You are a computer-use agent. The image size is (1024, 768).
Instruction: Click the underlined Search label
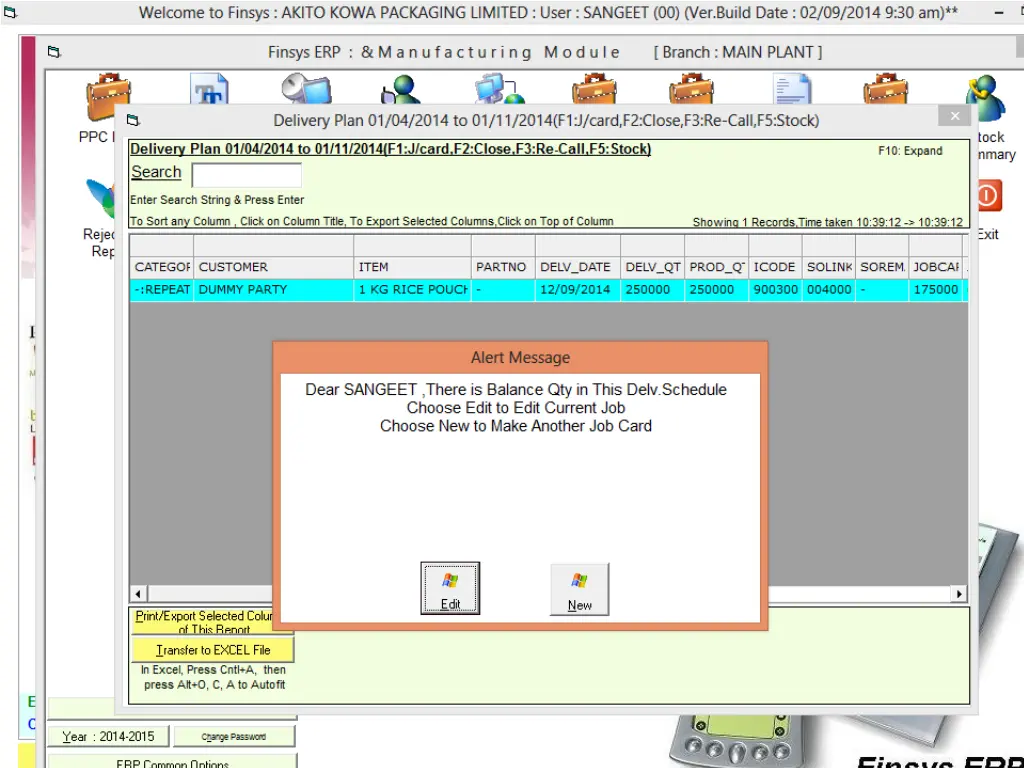pos(156,172)
